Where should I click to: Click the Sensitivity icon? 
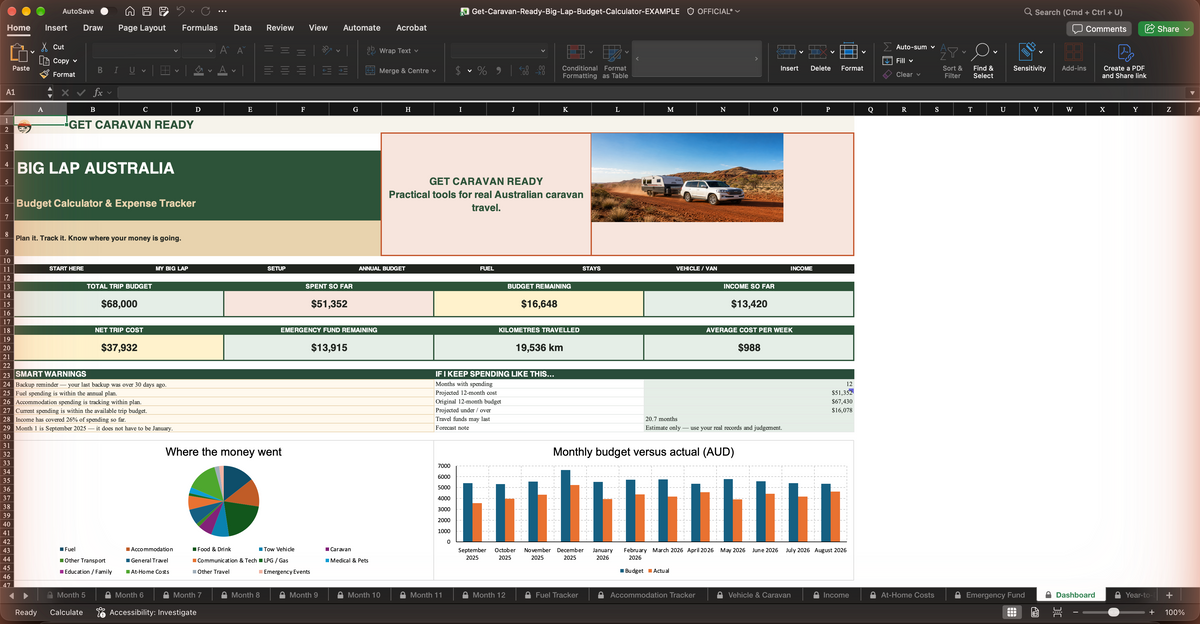1029,50
